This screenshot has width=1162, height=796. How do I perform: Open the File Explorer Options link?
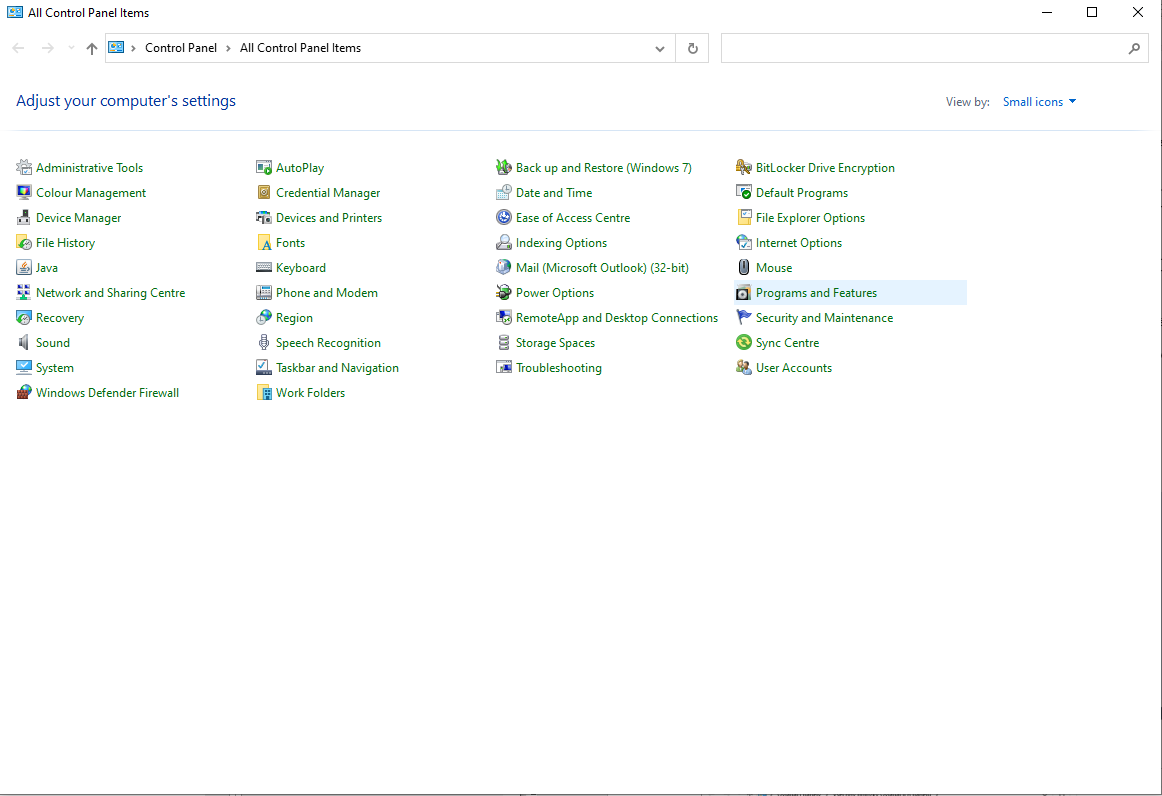pos(810,218)
